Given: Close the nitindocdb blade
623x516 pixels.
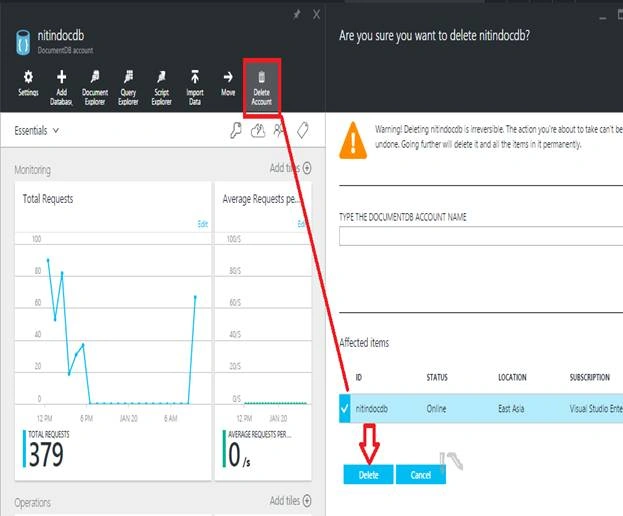Looking at the screenshot, I should (x=316, y=15).
